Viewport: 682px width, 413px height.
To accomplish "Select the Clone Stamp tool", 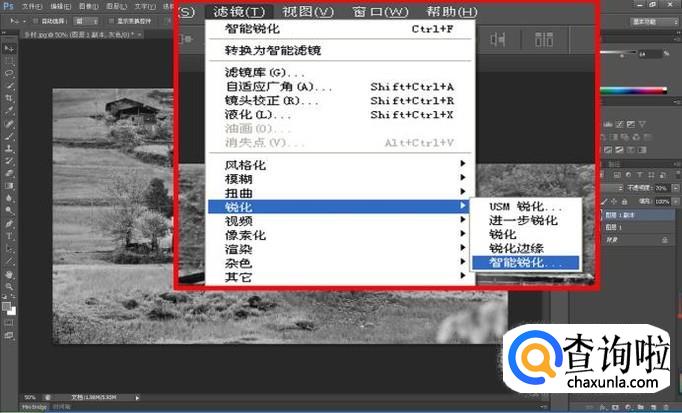I will pyautogui.click(x=9, y=149).
